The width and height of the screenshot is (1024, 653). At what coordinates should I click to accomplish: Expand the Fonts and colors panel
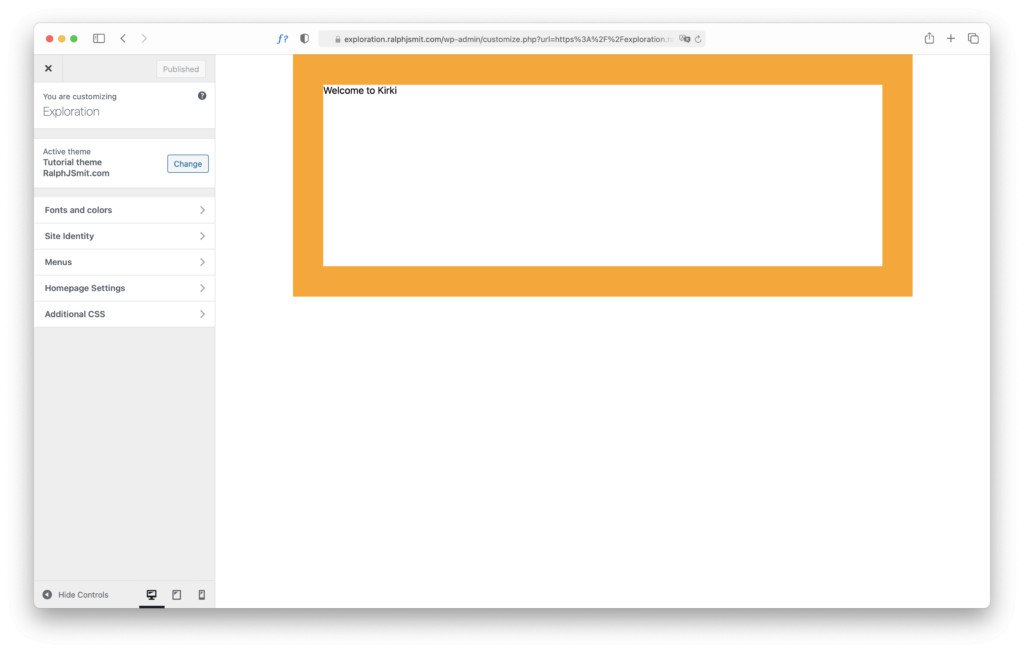(124, 210)
